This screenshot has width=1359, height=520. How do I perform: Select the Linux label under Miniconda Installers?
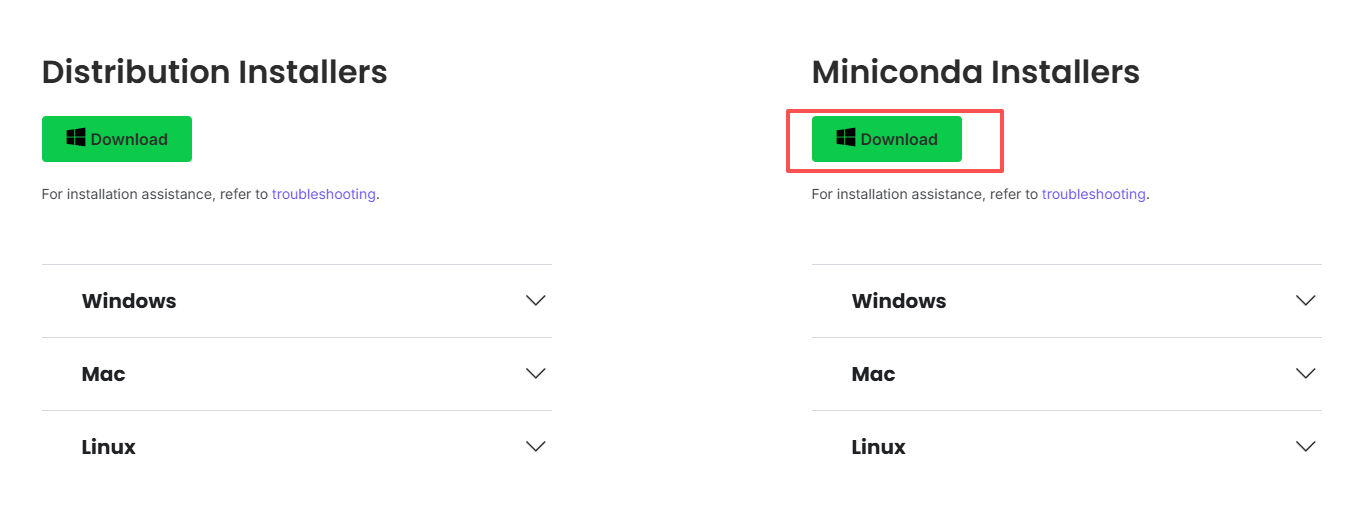[x=879, y=447]
